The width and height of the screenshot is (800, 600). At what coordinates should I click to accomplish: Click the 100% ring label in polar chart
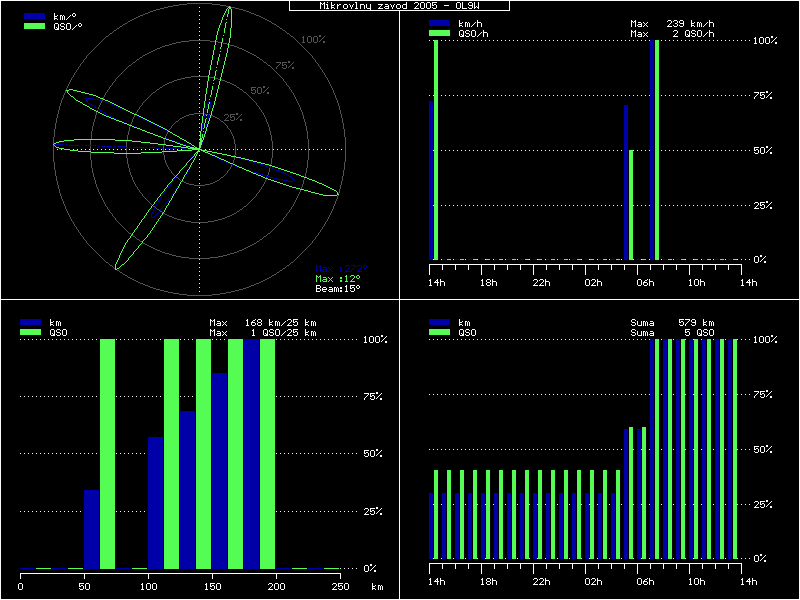pyautogui.click(x=313, y=40)
